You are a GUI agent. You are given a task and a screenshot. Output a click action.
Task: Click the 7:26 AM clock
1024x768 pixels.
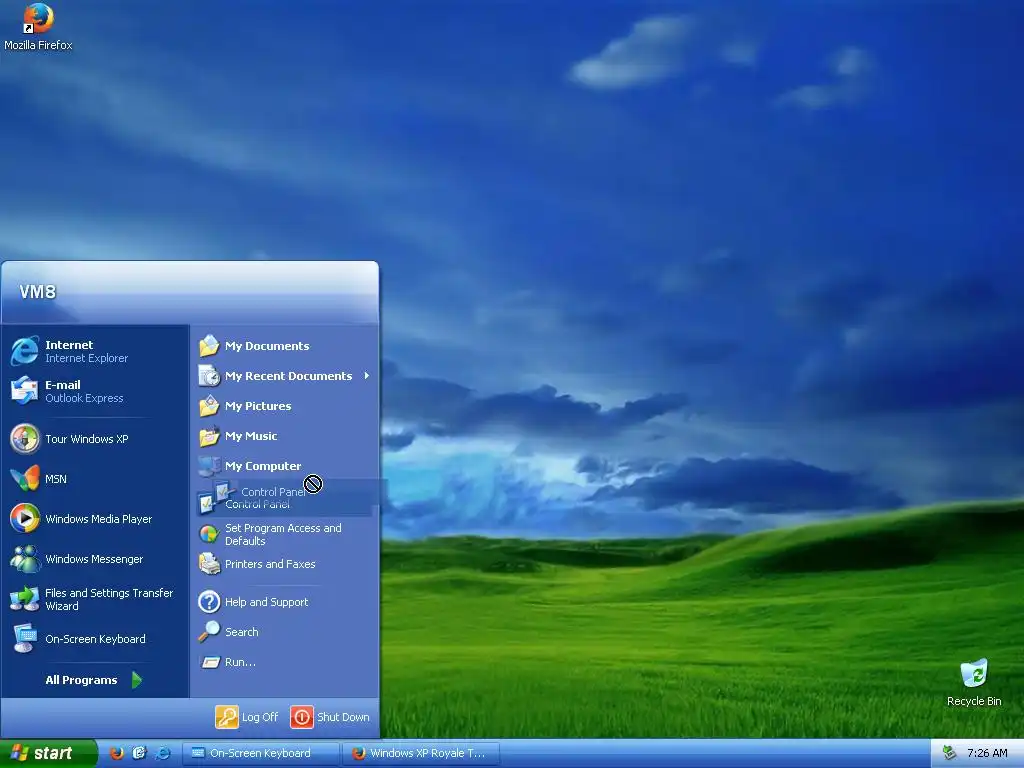click(x=987, y=753)
